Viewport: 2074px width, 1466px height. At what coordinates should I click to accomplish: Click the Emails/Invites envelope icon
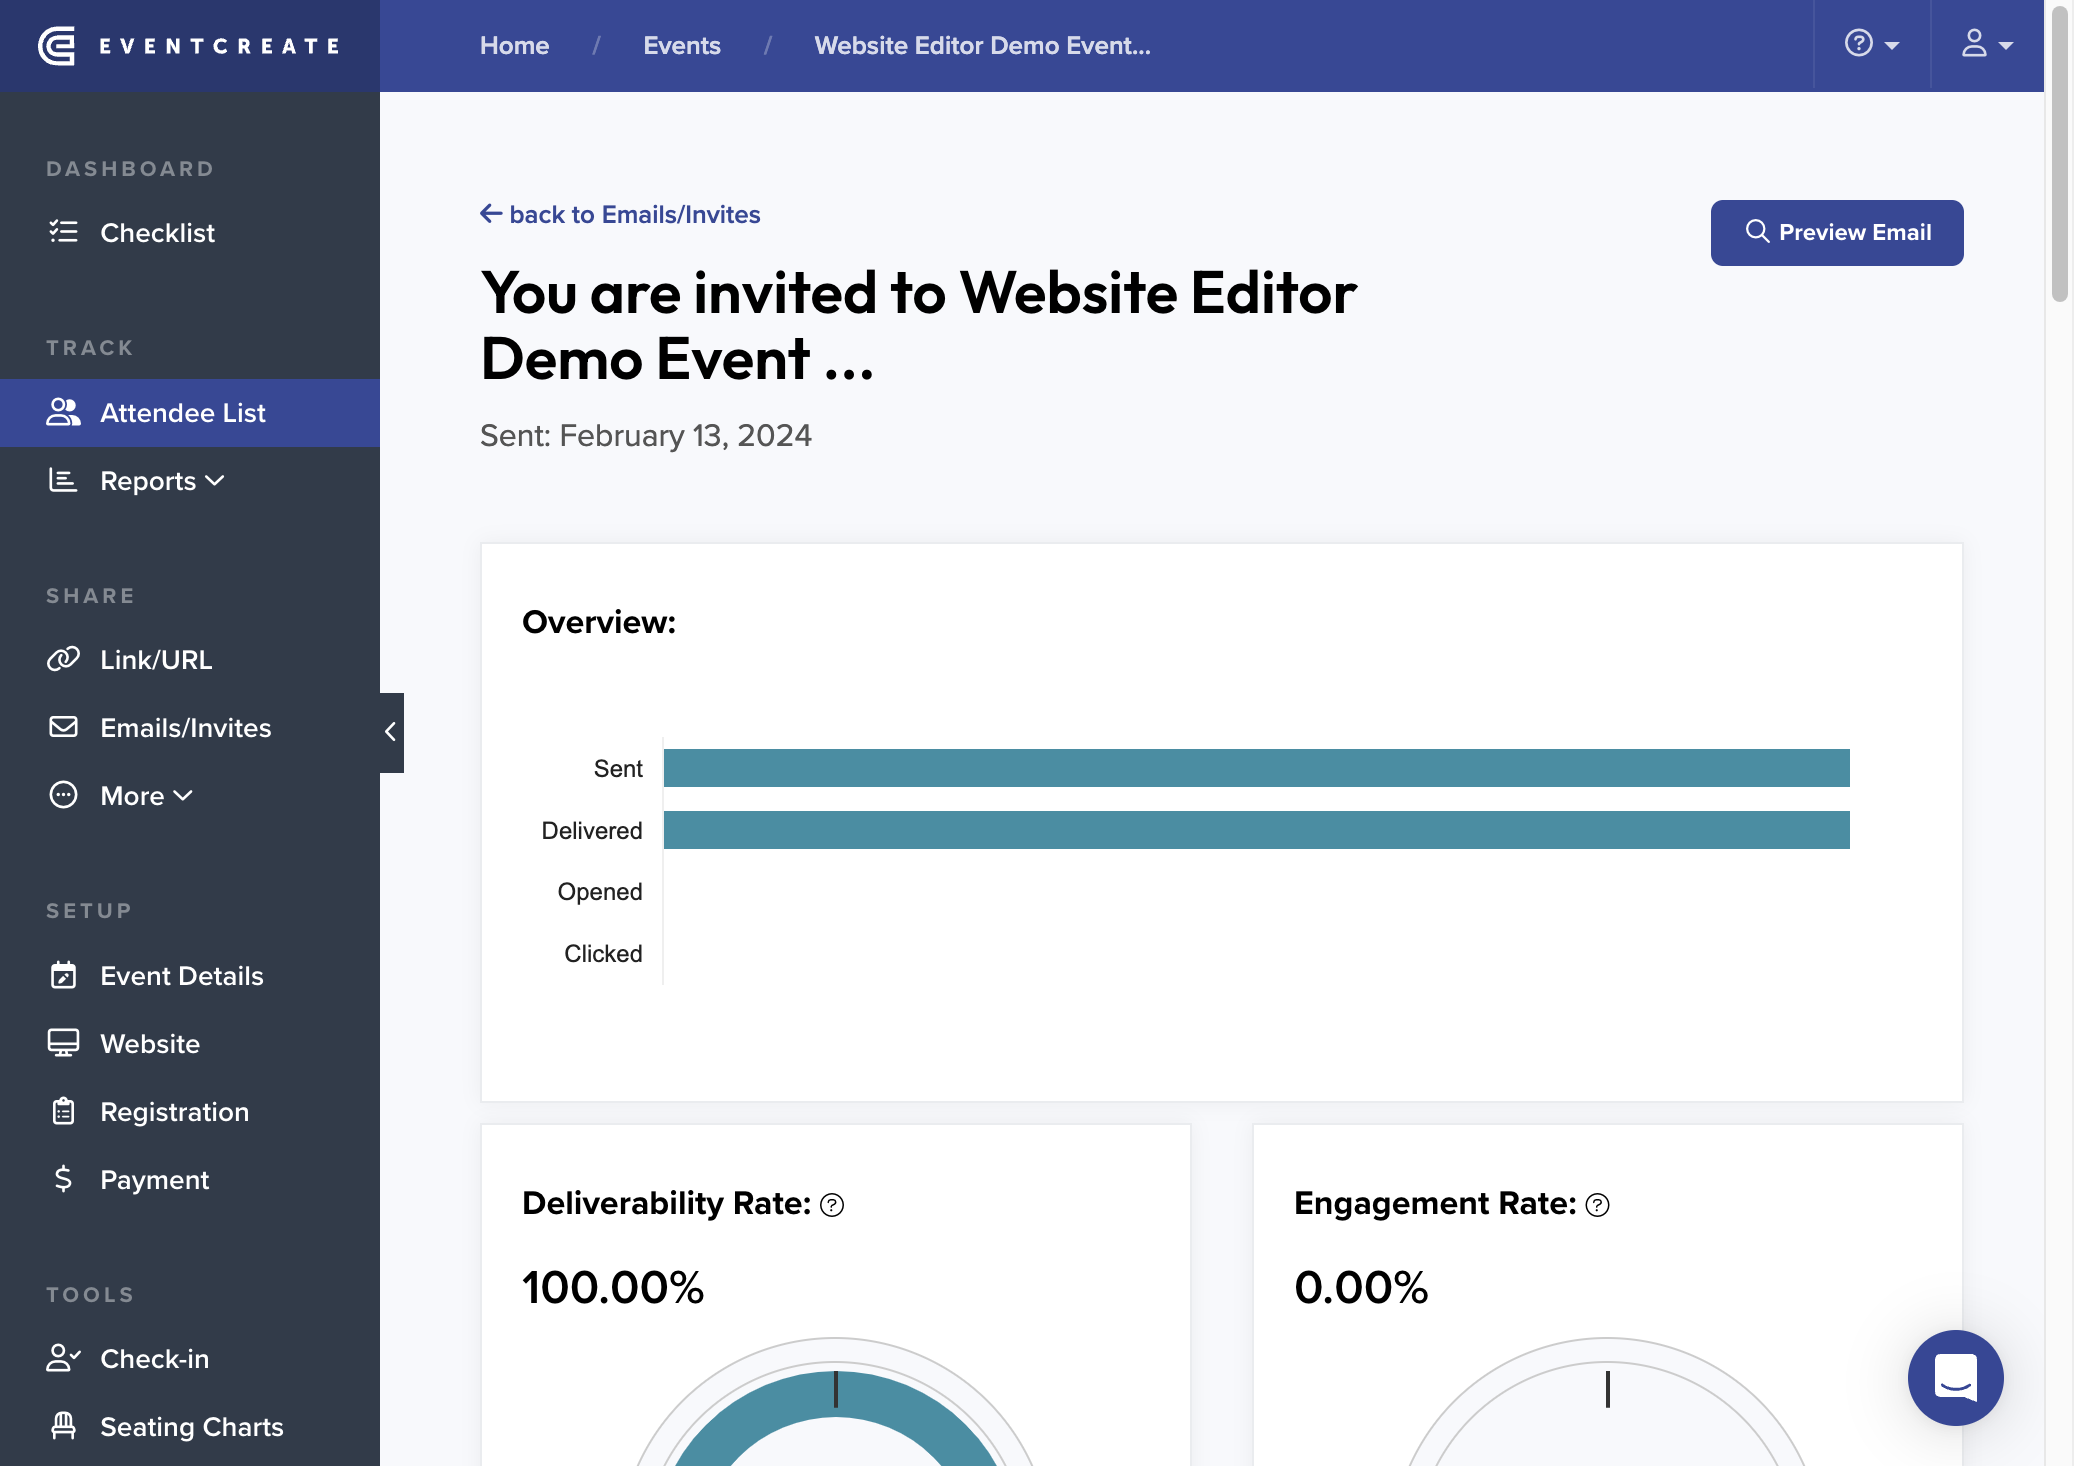click(63, 727)
